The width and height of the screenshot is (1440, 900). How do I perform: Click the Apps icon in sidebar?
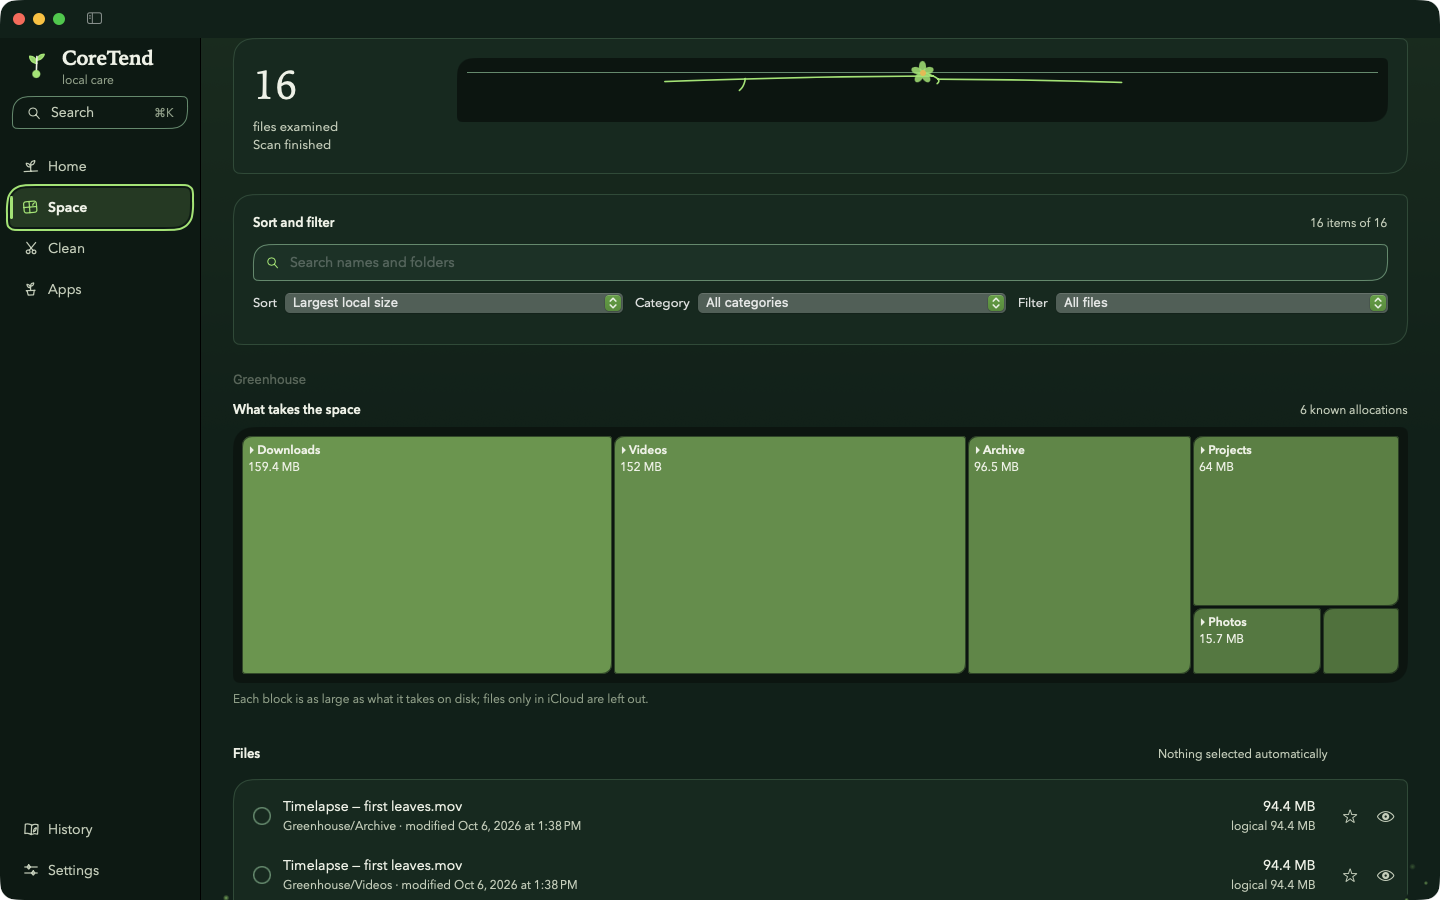click(x=31, y=289)
